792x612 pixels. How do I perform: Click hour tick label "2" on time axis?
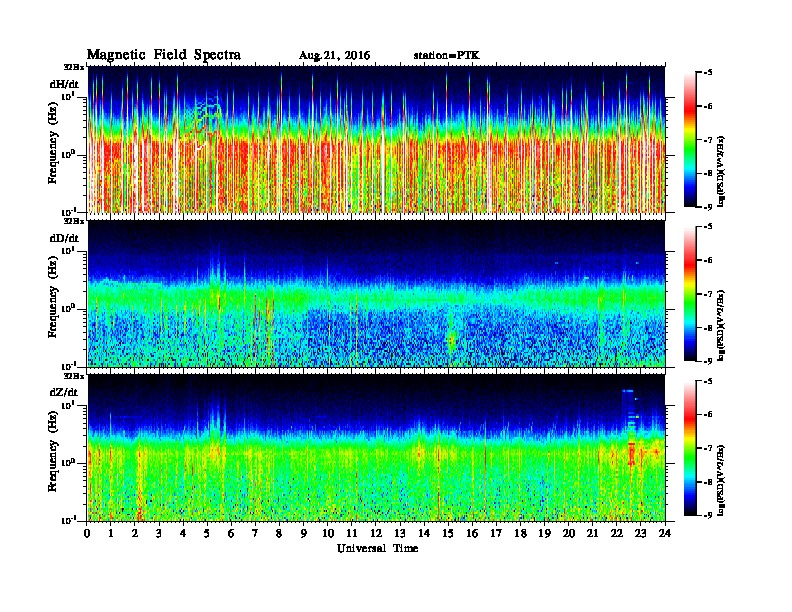[135, 533]
